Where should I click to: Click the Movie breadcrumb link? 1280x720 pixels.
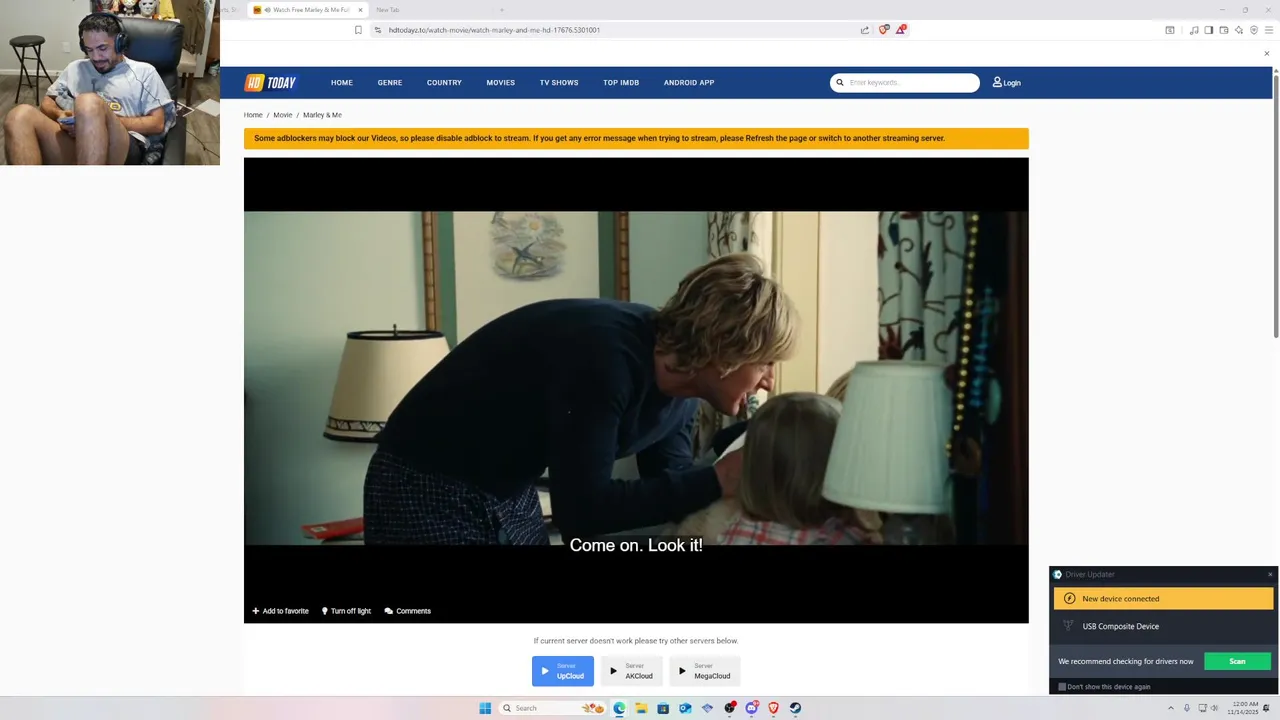283,115
